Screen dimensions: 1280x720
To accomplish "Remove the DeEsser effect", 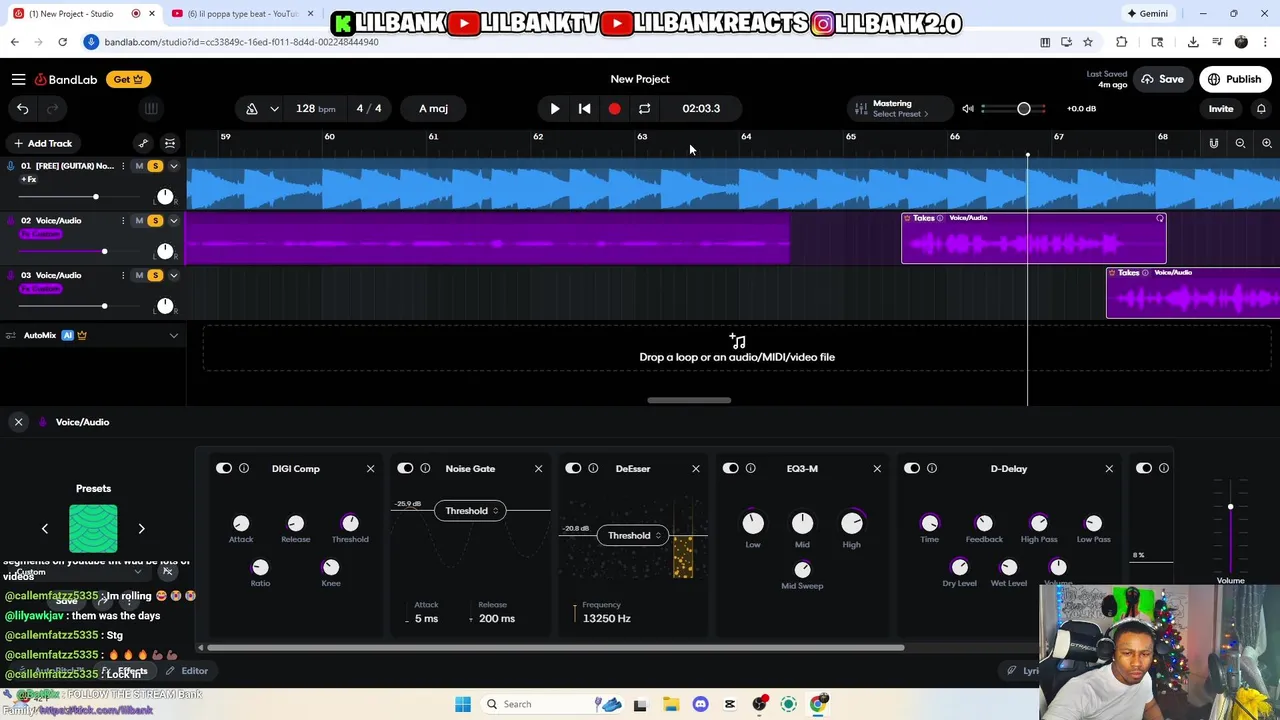I will [696, 468].
